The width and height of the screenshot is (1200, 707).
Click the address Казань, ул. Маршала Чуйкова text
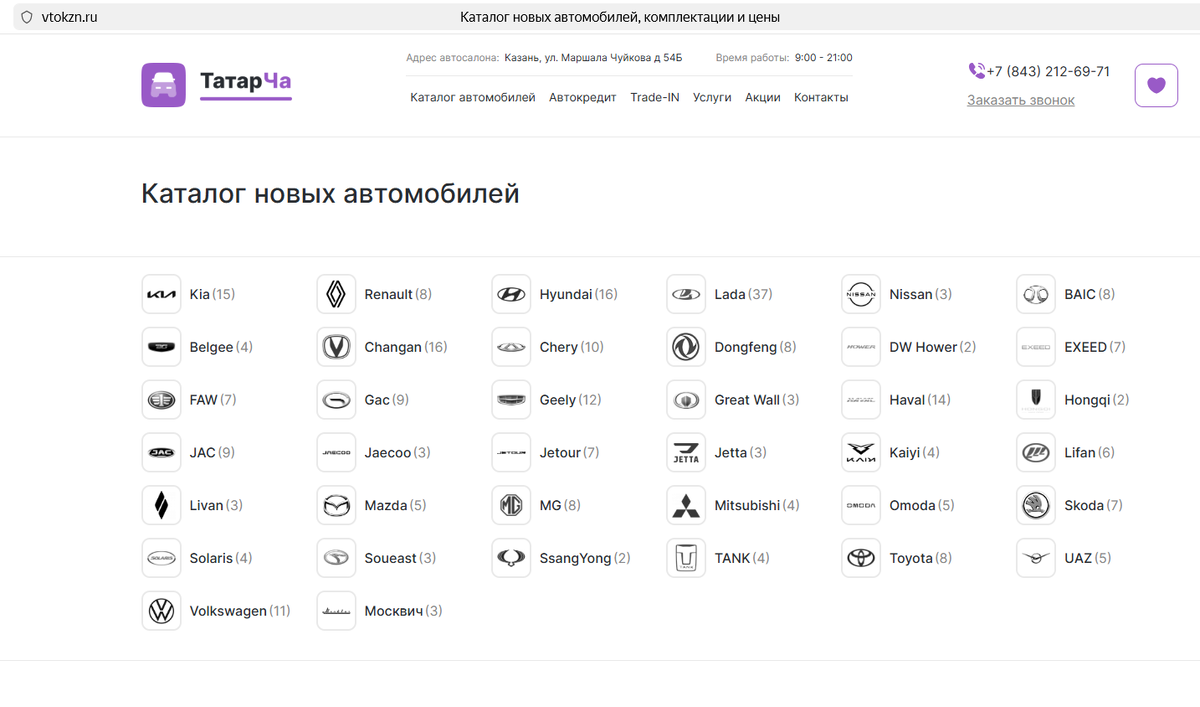click(x=593, y=58)
